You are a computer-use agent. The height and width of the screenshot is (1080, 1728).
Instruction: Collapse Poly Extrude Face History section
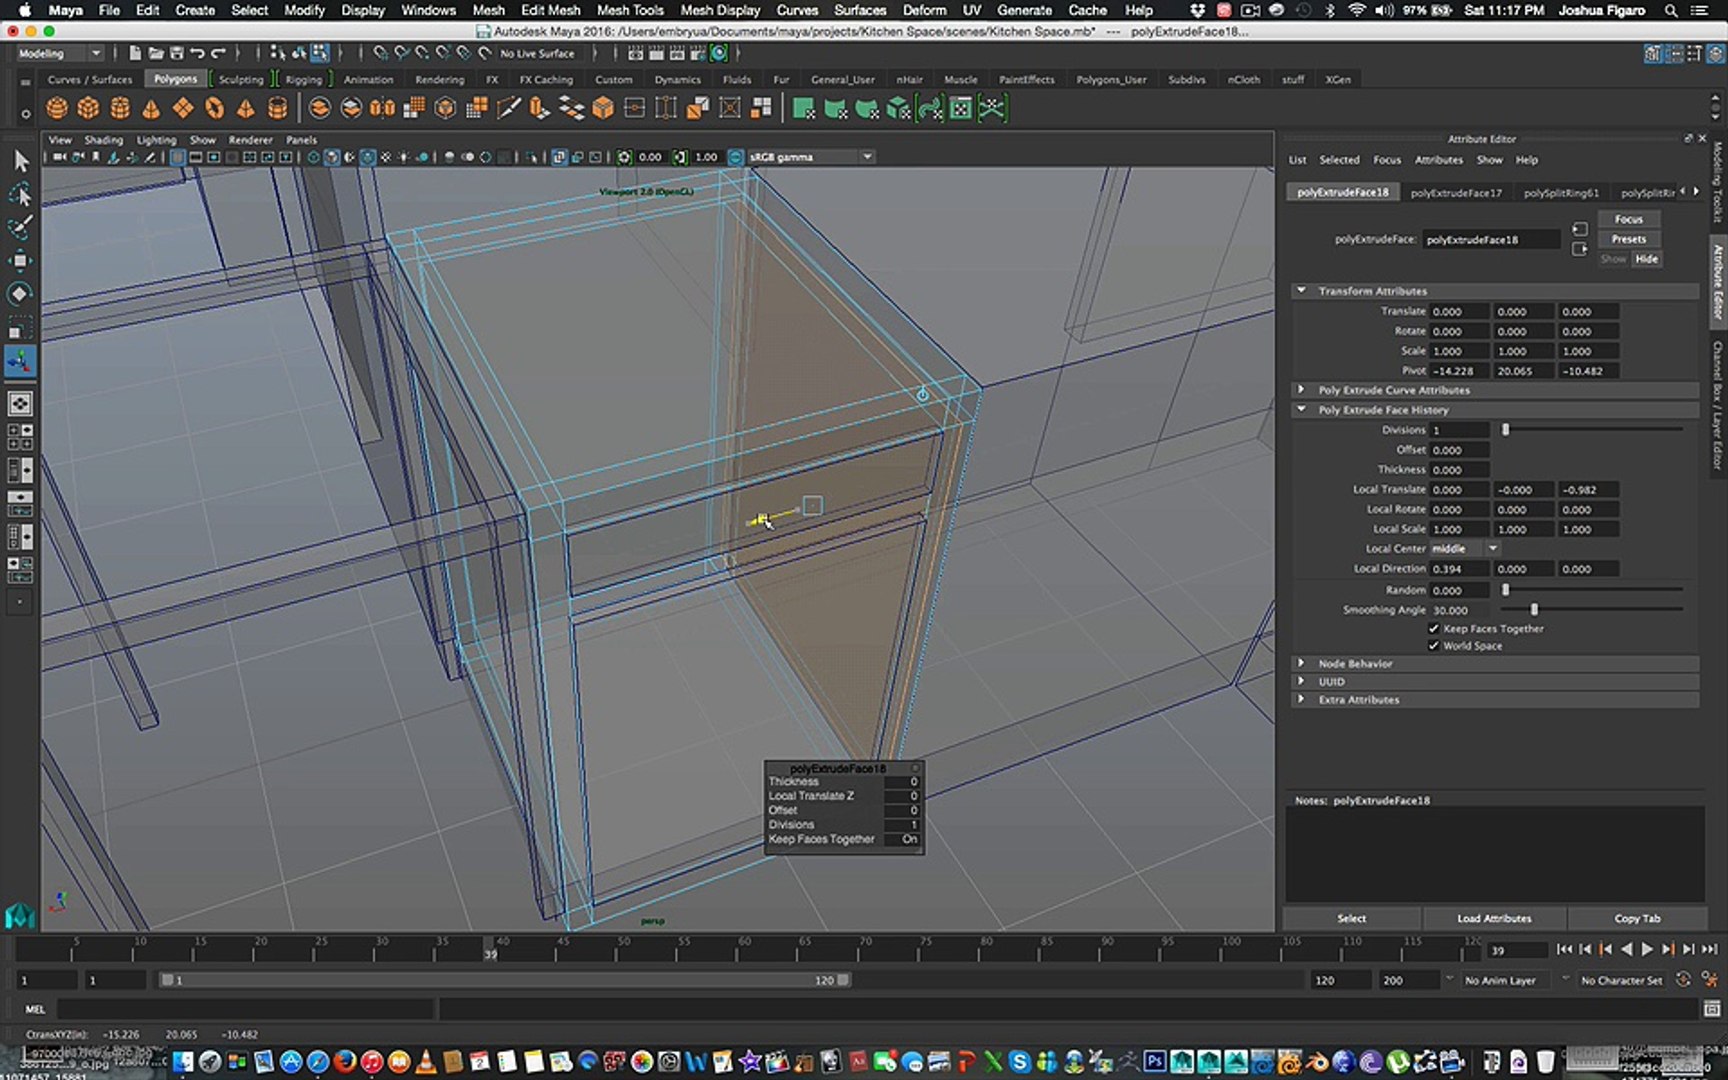(x=1301, y=410)
